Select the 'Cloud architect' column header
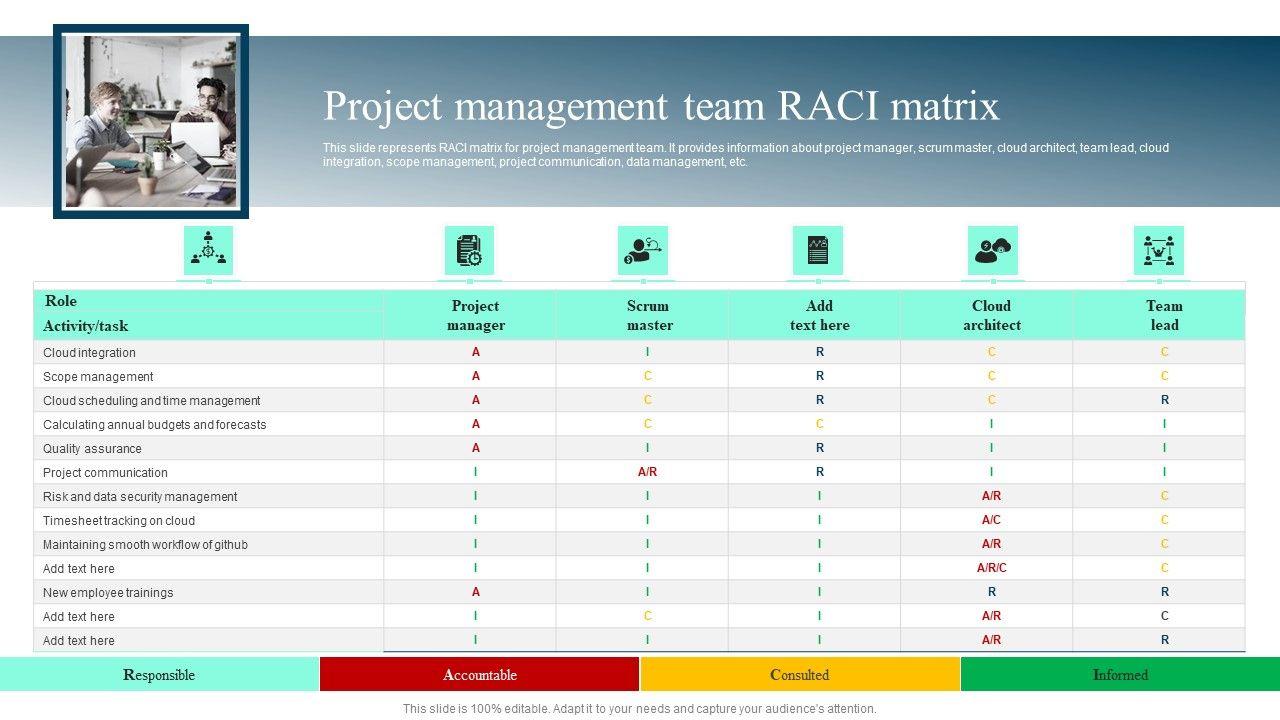The height and width of the screenshot is (720, 1280). pos(992,315)
